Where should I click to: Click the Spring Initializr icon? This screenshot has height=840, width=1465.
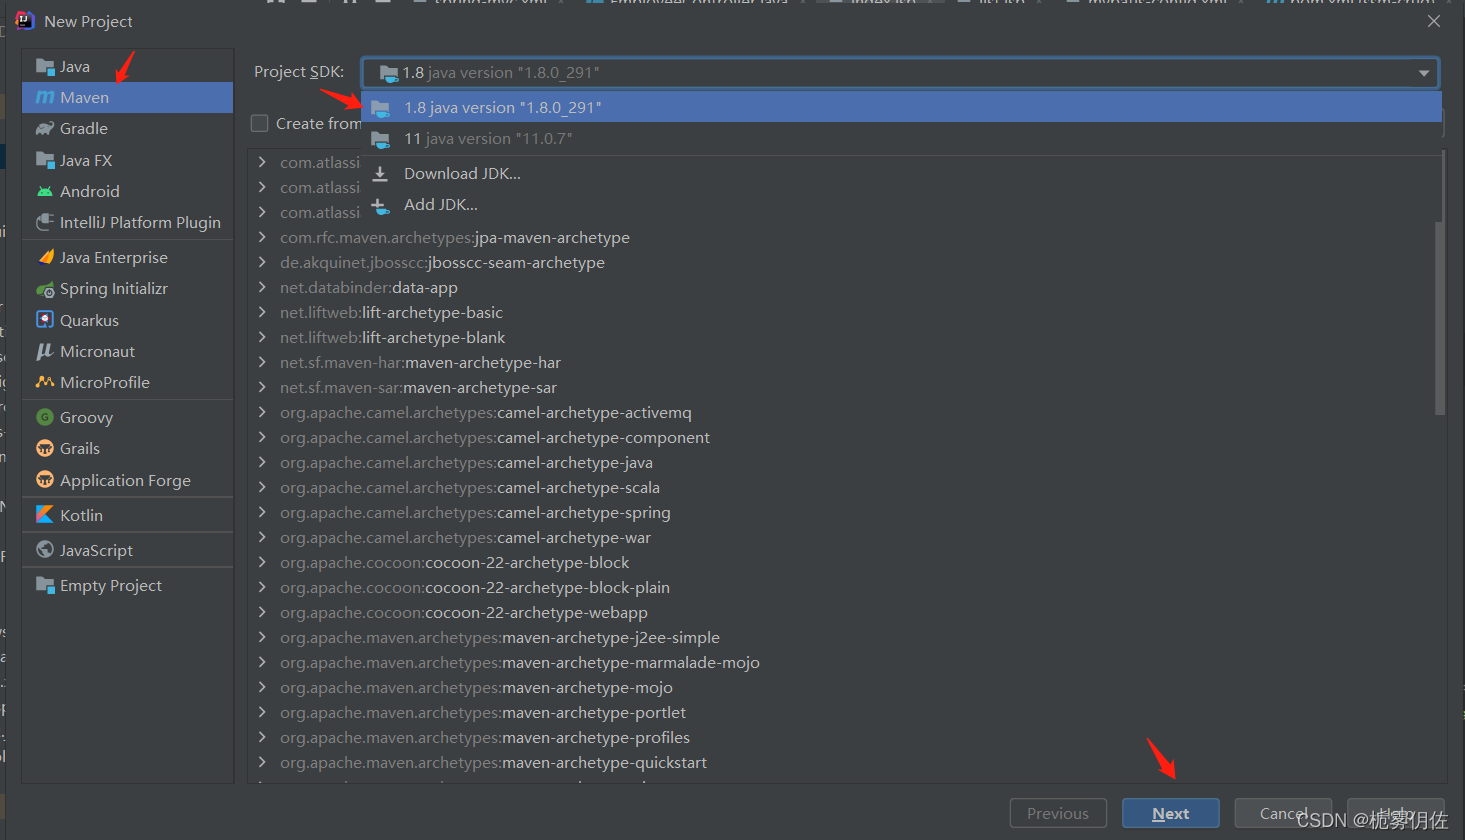[x=45, y=289]
